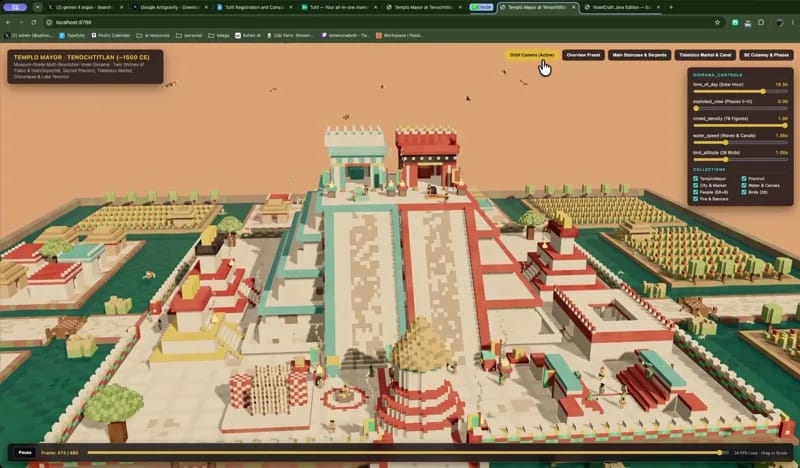The image size is (800, 468).
Task: Open the extensions puzzle icon
Action: 761,22
